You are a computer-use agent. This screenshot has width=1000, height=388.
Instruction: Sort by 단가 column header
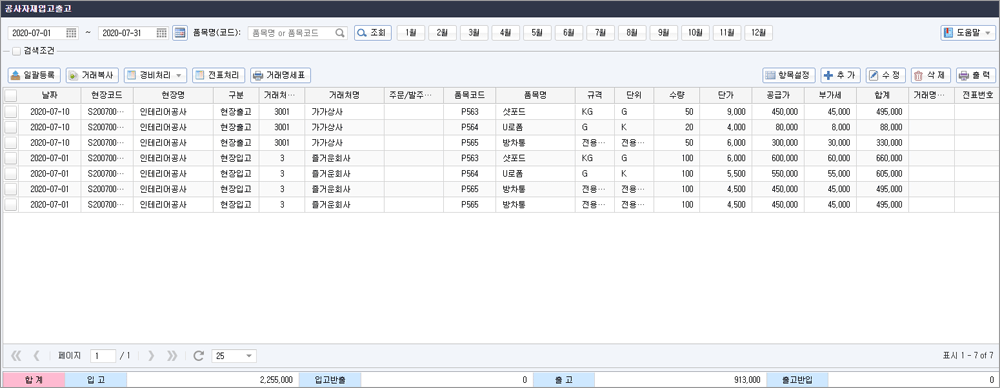[x=726, y=95]
